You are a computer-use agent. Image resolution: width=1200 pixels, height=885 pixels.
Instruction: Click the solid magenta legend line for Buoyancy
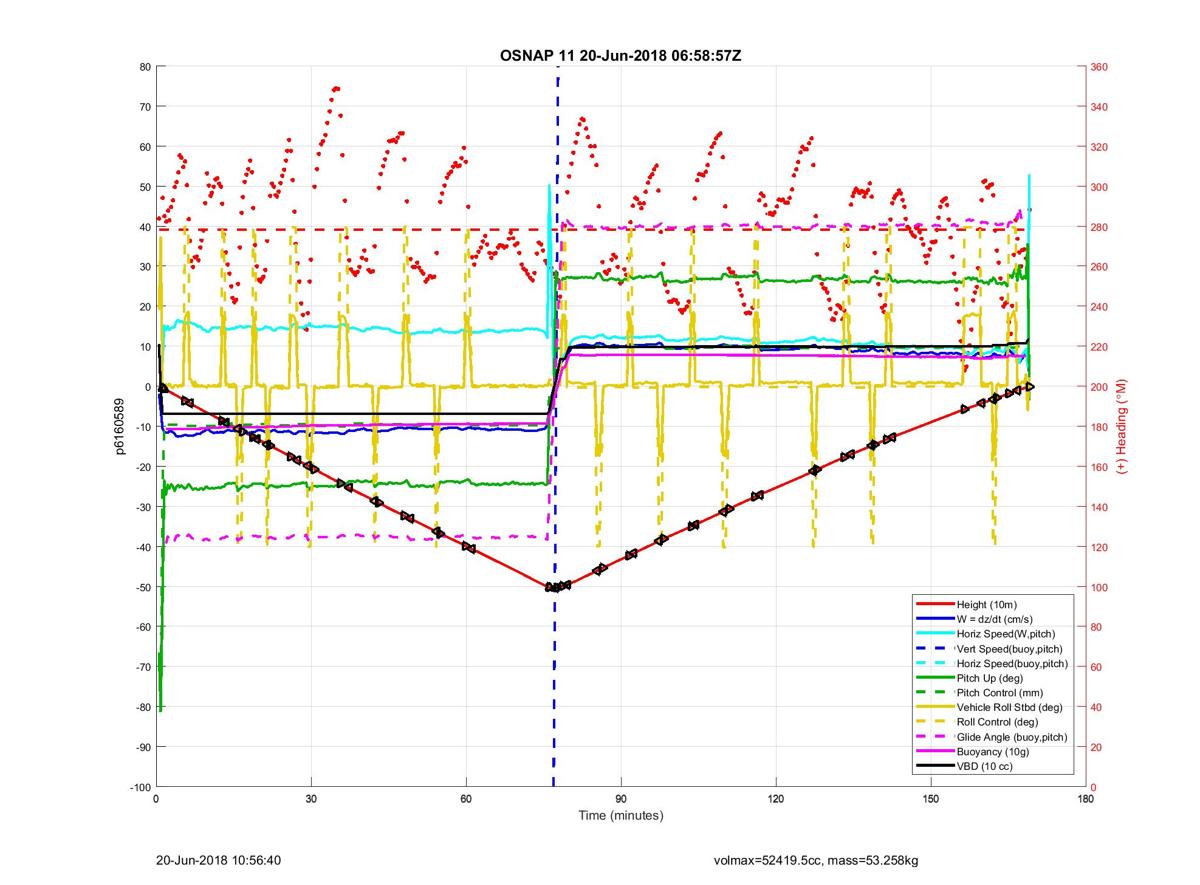click(934, 751)
